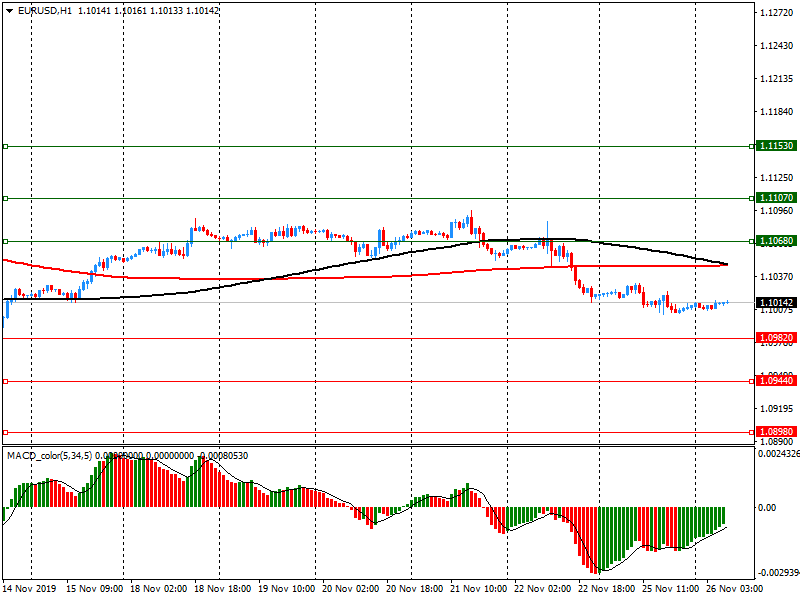This screenshot has width=800, height=600.
Task: Click the 22 Nov 18:00 time axis label
Action: 607,588
